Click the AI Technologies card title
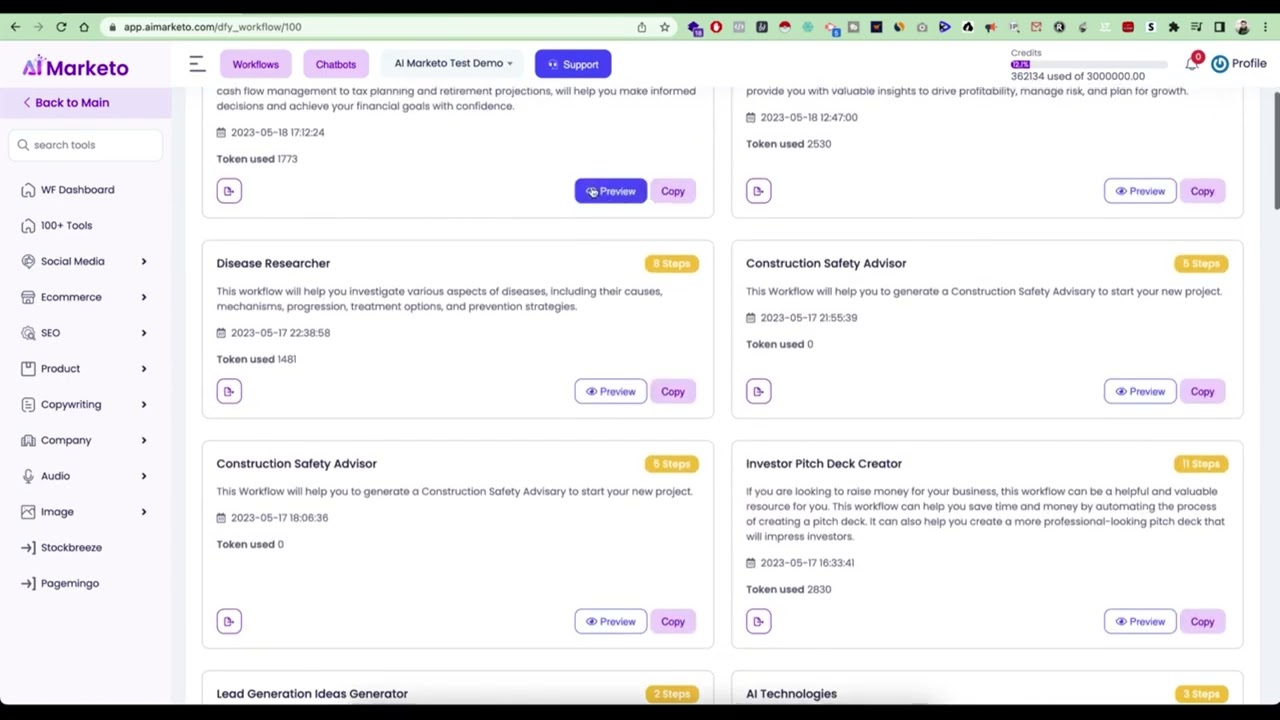1280x720 pixels. click(x=791, y=694)
